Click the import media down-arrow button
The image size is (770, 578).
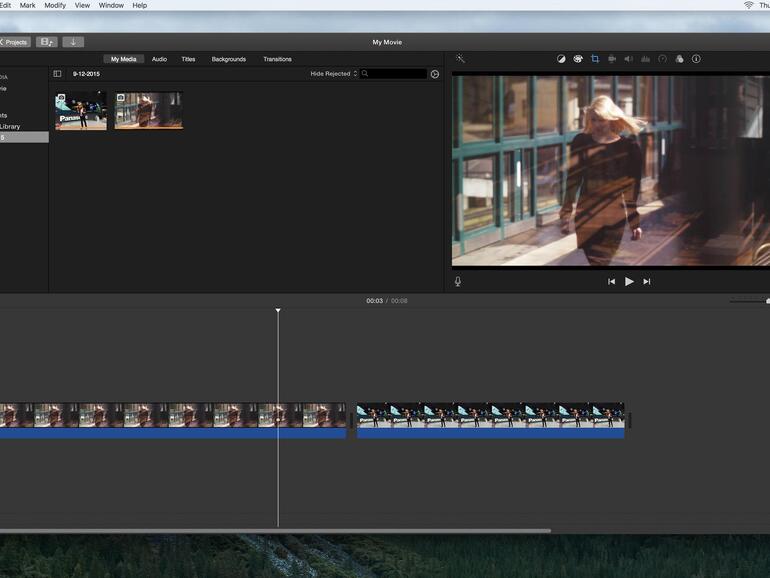73,42
